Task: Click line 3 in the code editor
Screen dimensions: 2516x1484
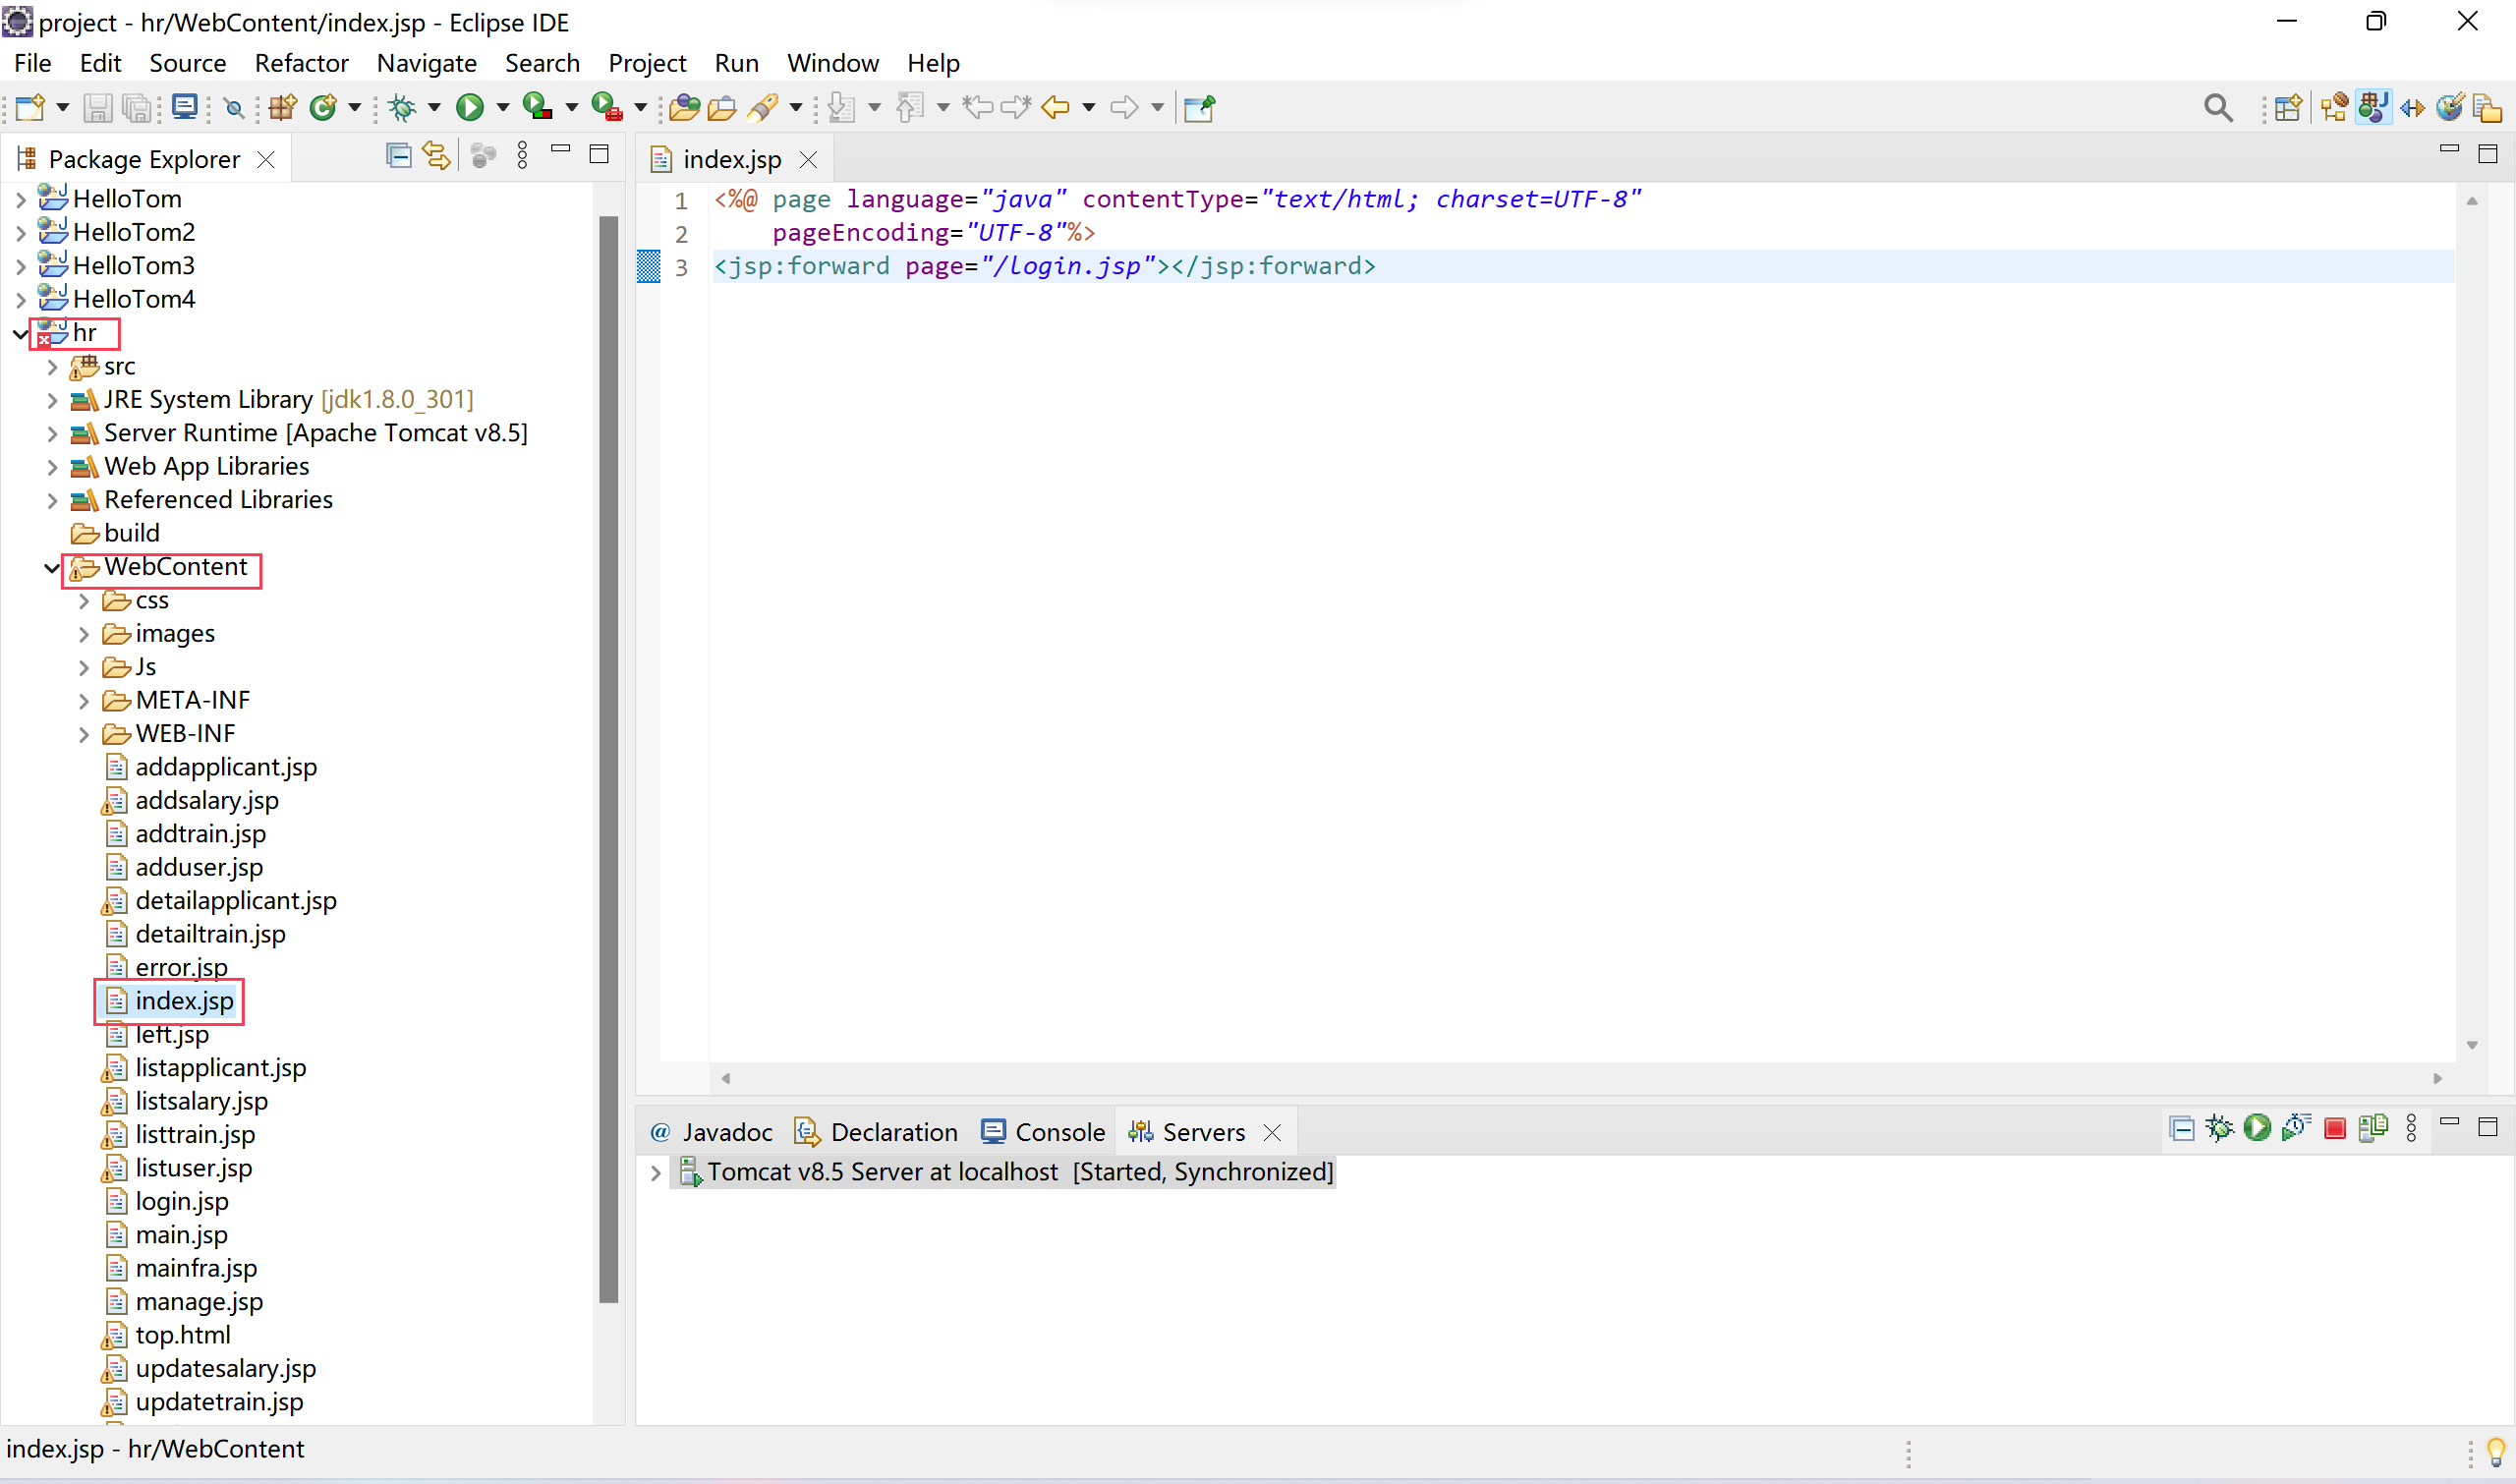Action: (x=1044, y=266)
